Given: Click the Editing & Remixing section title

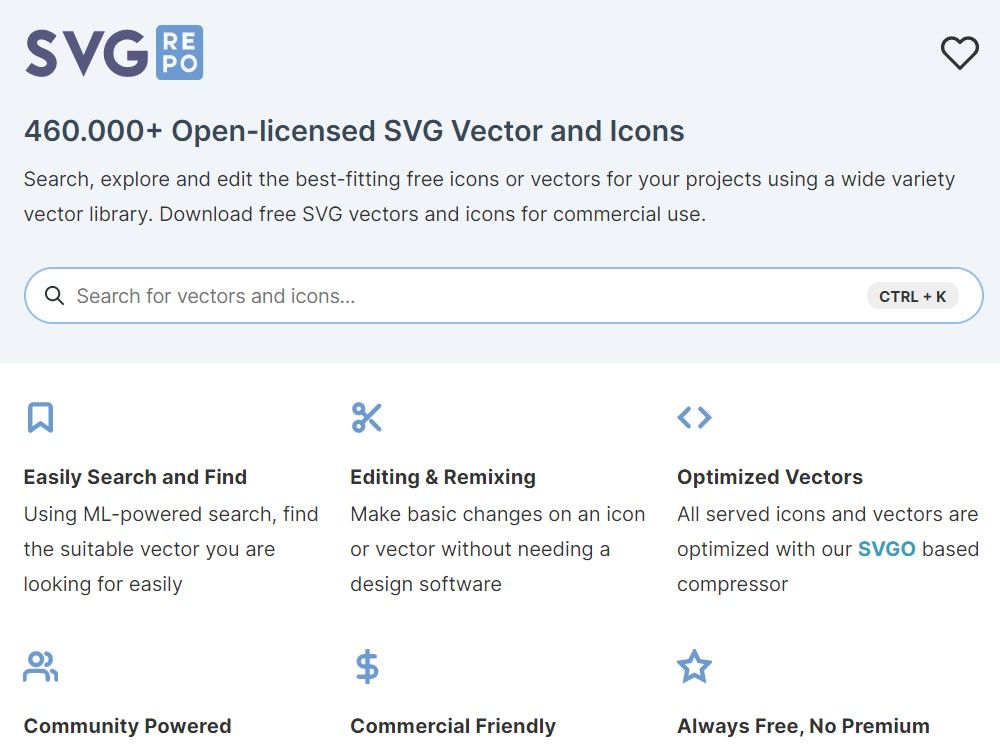Looking at the screenshot, I should click(443, 477).
